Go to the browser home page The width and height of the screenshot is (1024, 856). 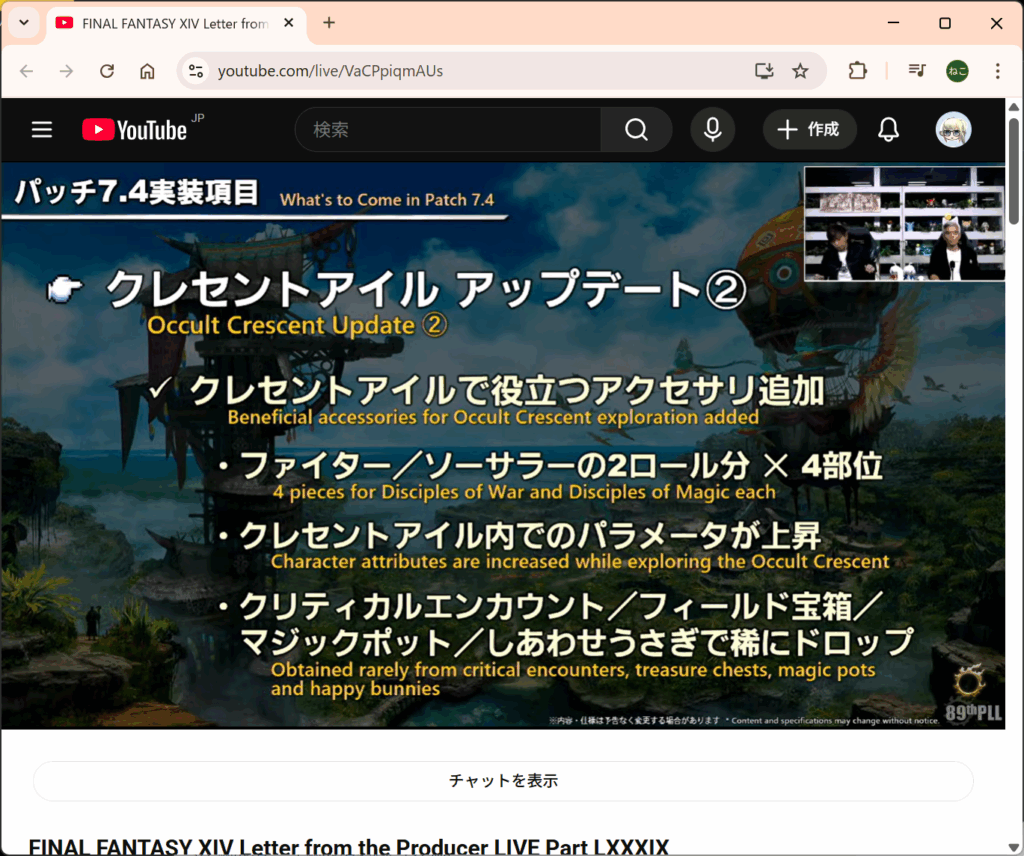(x=147, y=71)
